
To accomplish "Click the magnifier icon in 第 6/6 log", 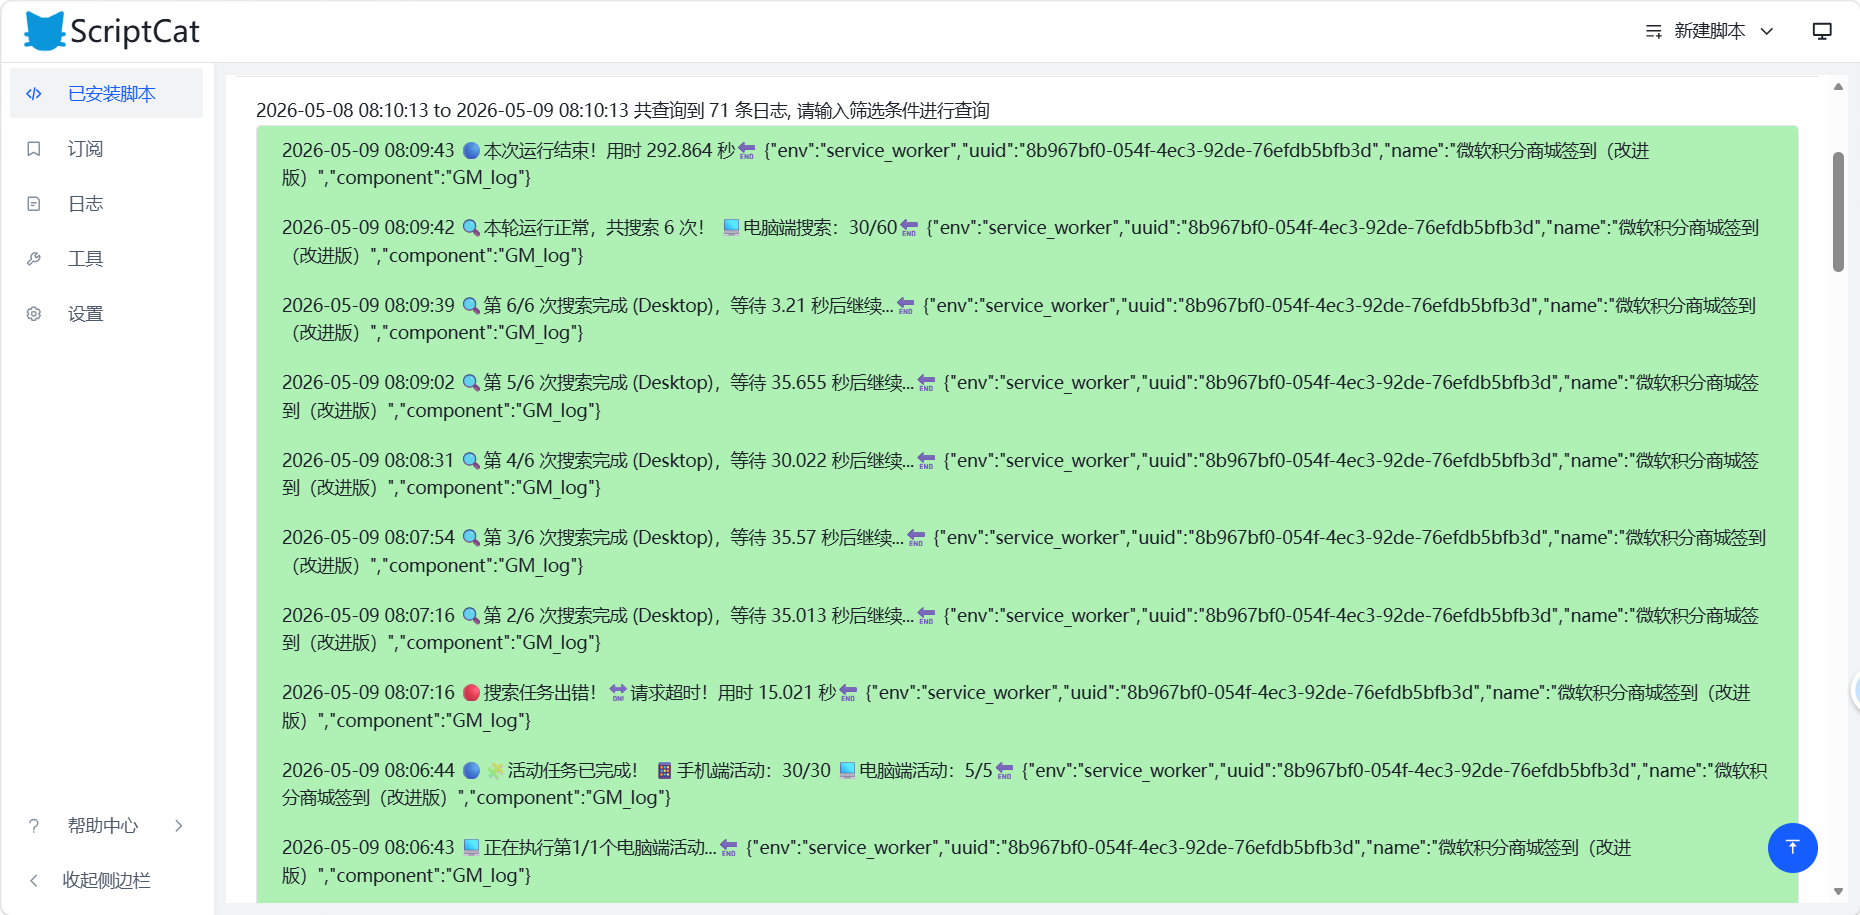I will 471,305.
